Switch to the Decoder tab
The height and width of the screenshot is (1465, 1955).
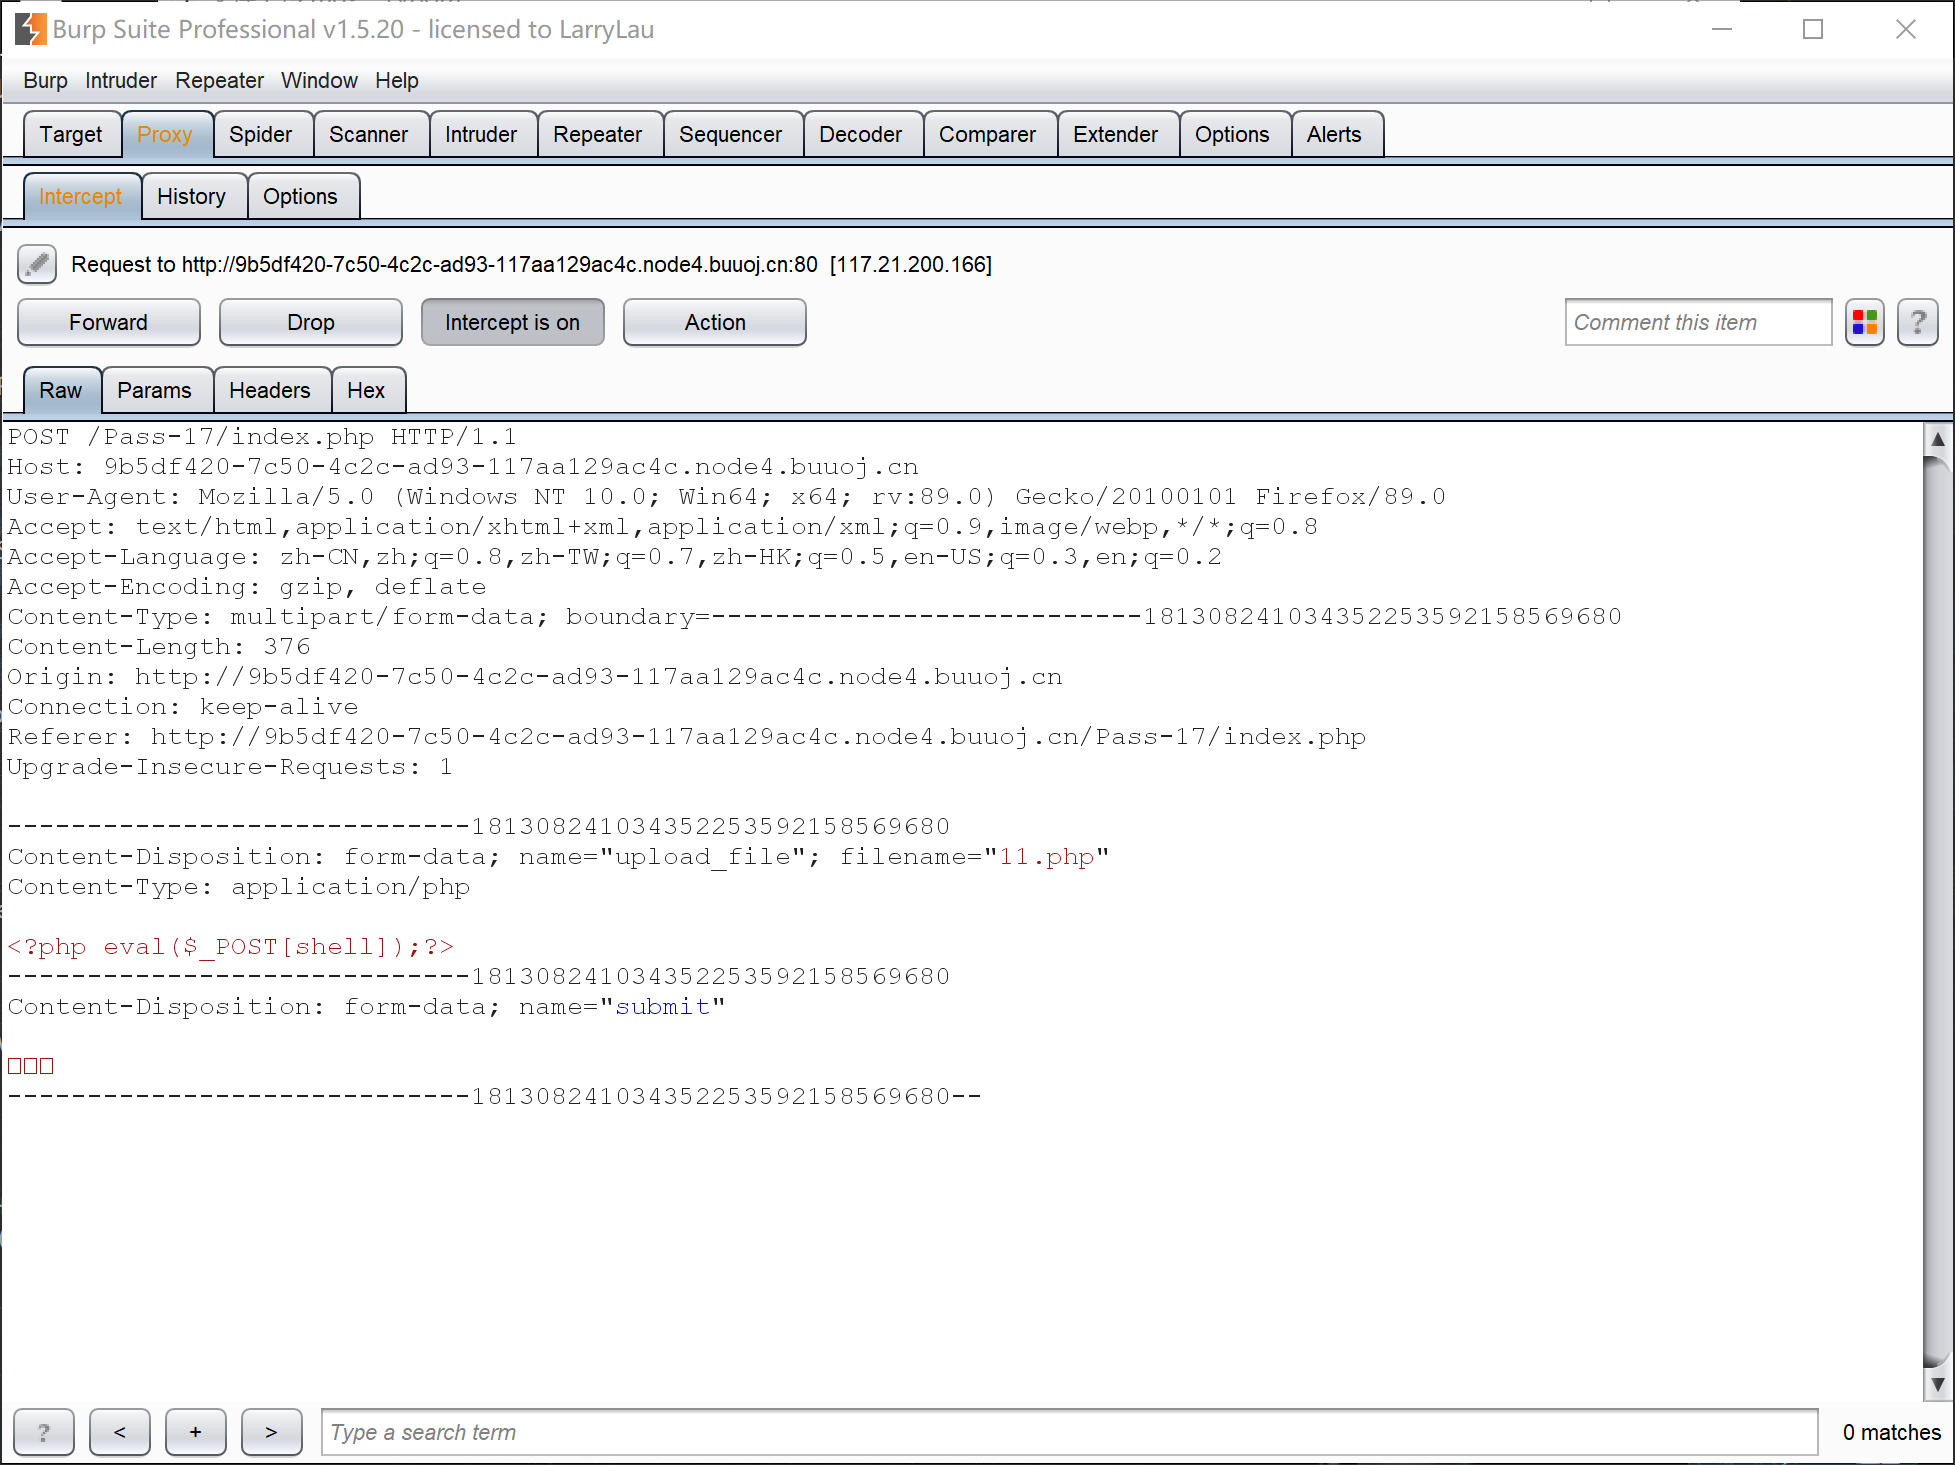tap(861, 134)
